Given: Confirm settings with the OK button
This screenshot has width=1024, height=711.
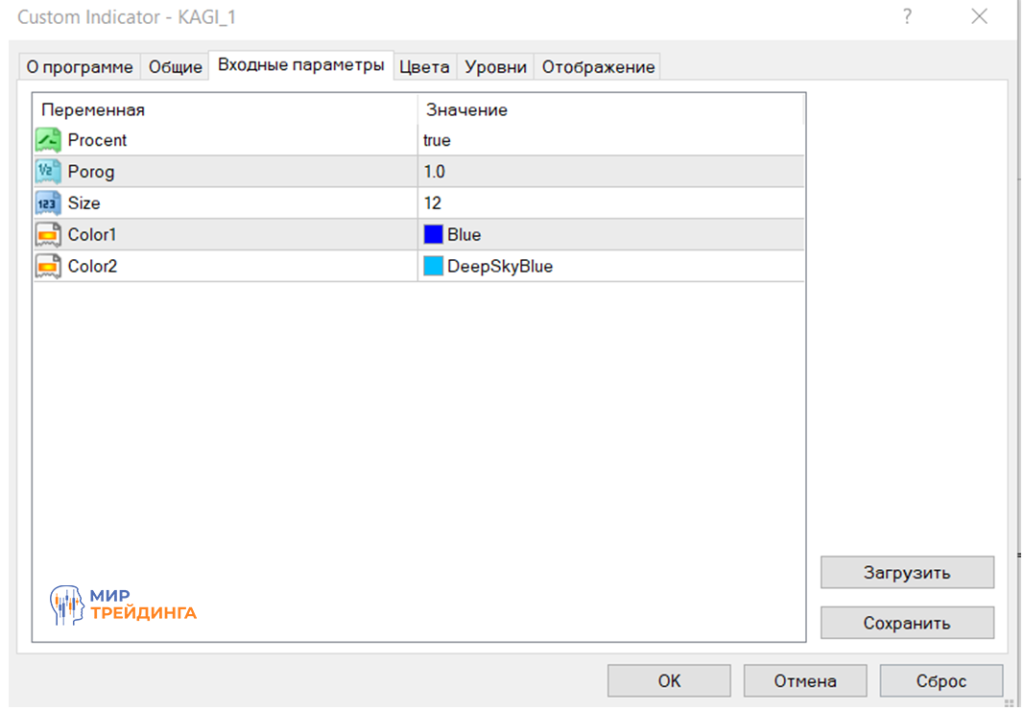Looking at the screenshot, I should tap(669, 681).
